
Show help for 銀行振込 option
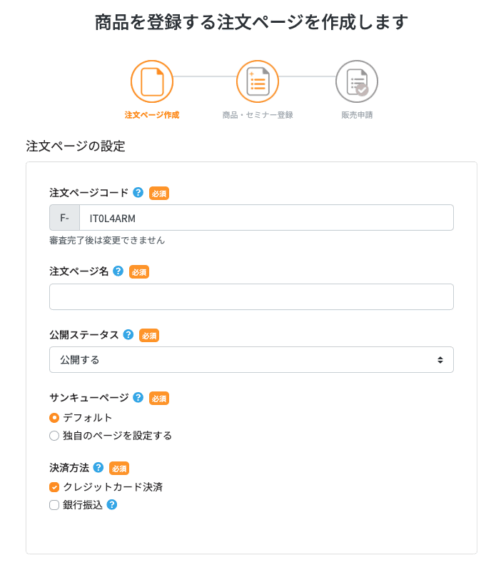click(x=112, y=504)
